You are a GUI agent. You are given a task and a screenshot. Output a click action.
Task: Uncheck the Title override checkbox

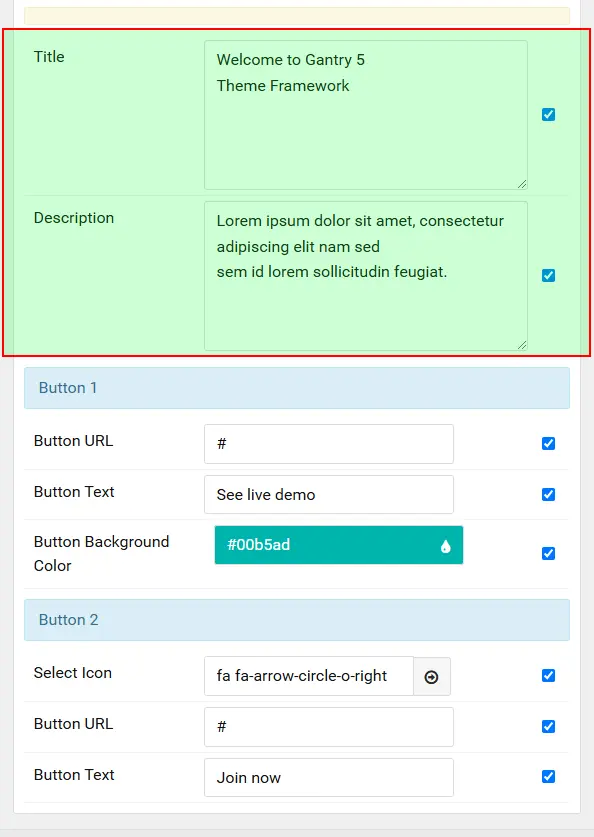548,114
